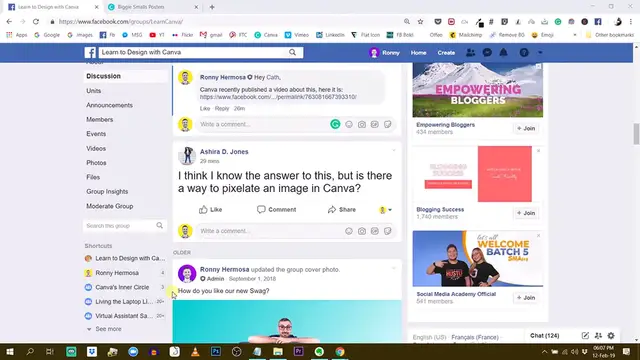The height and width of the screenshot is (360, 640).
Task: Add GIF in the upper comment box
Action: 375,124
